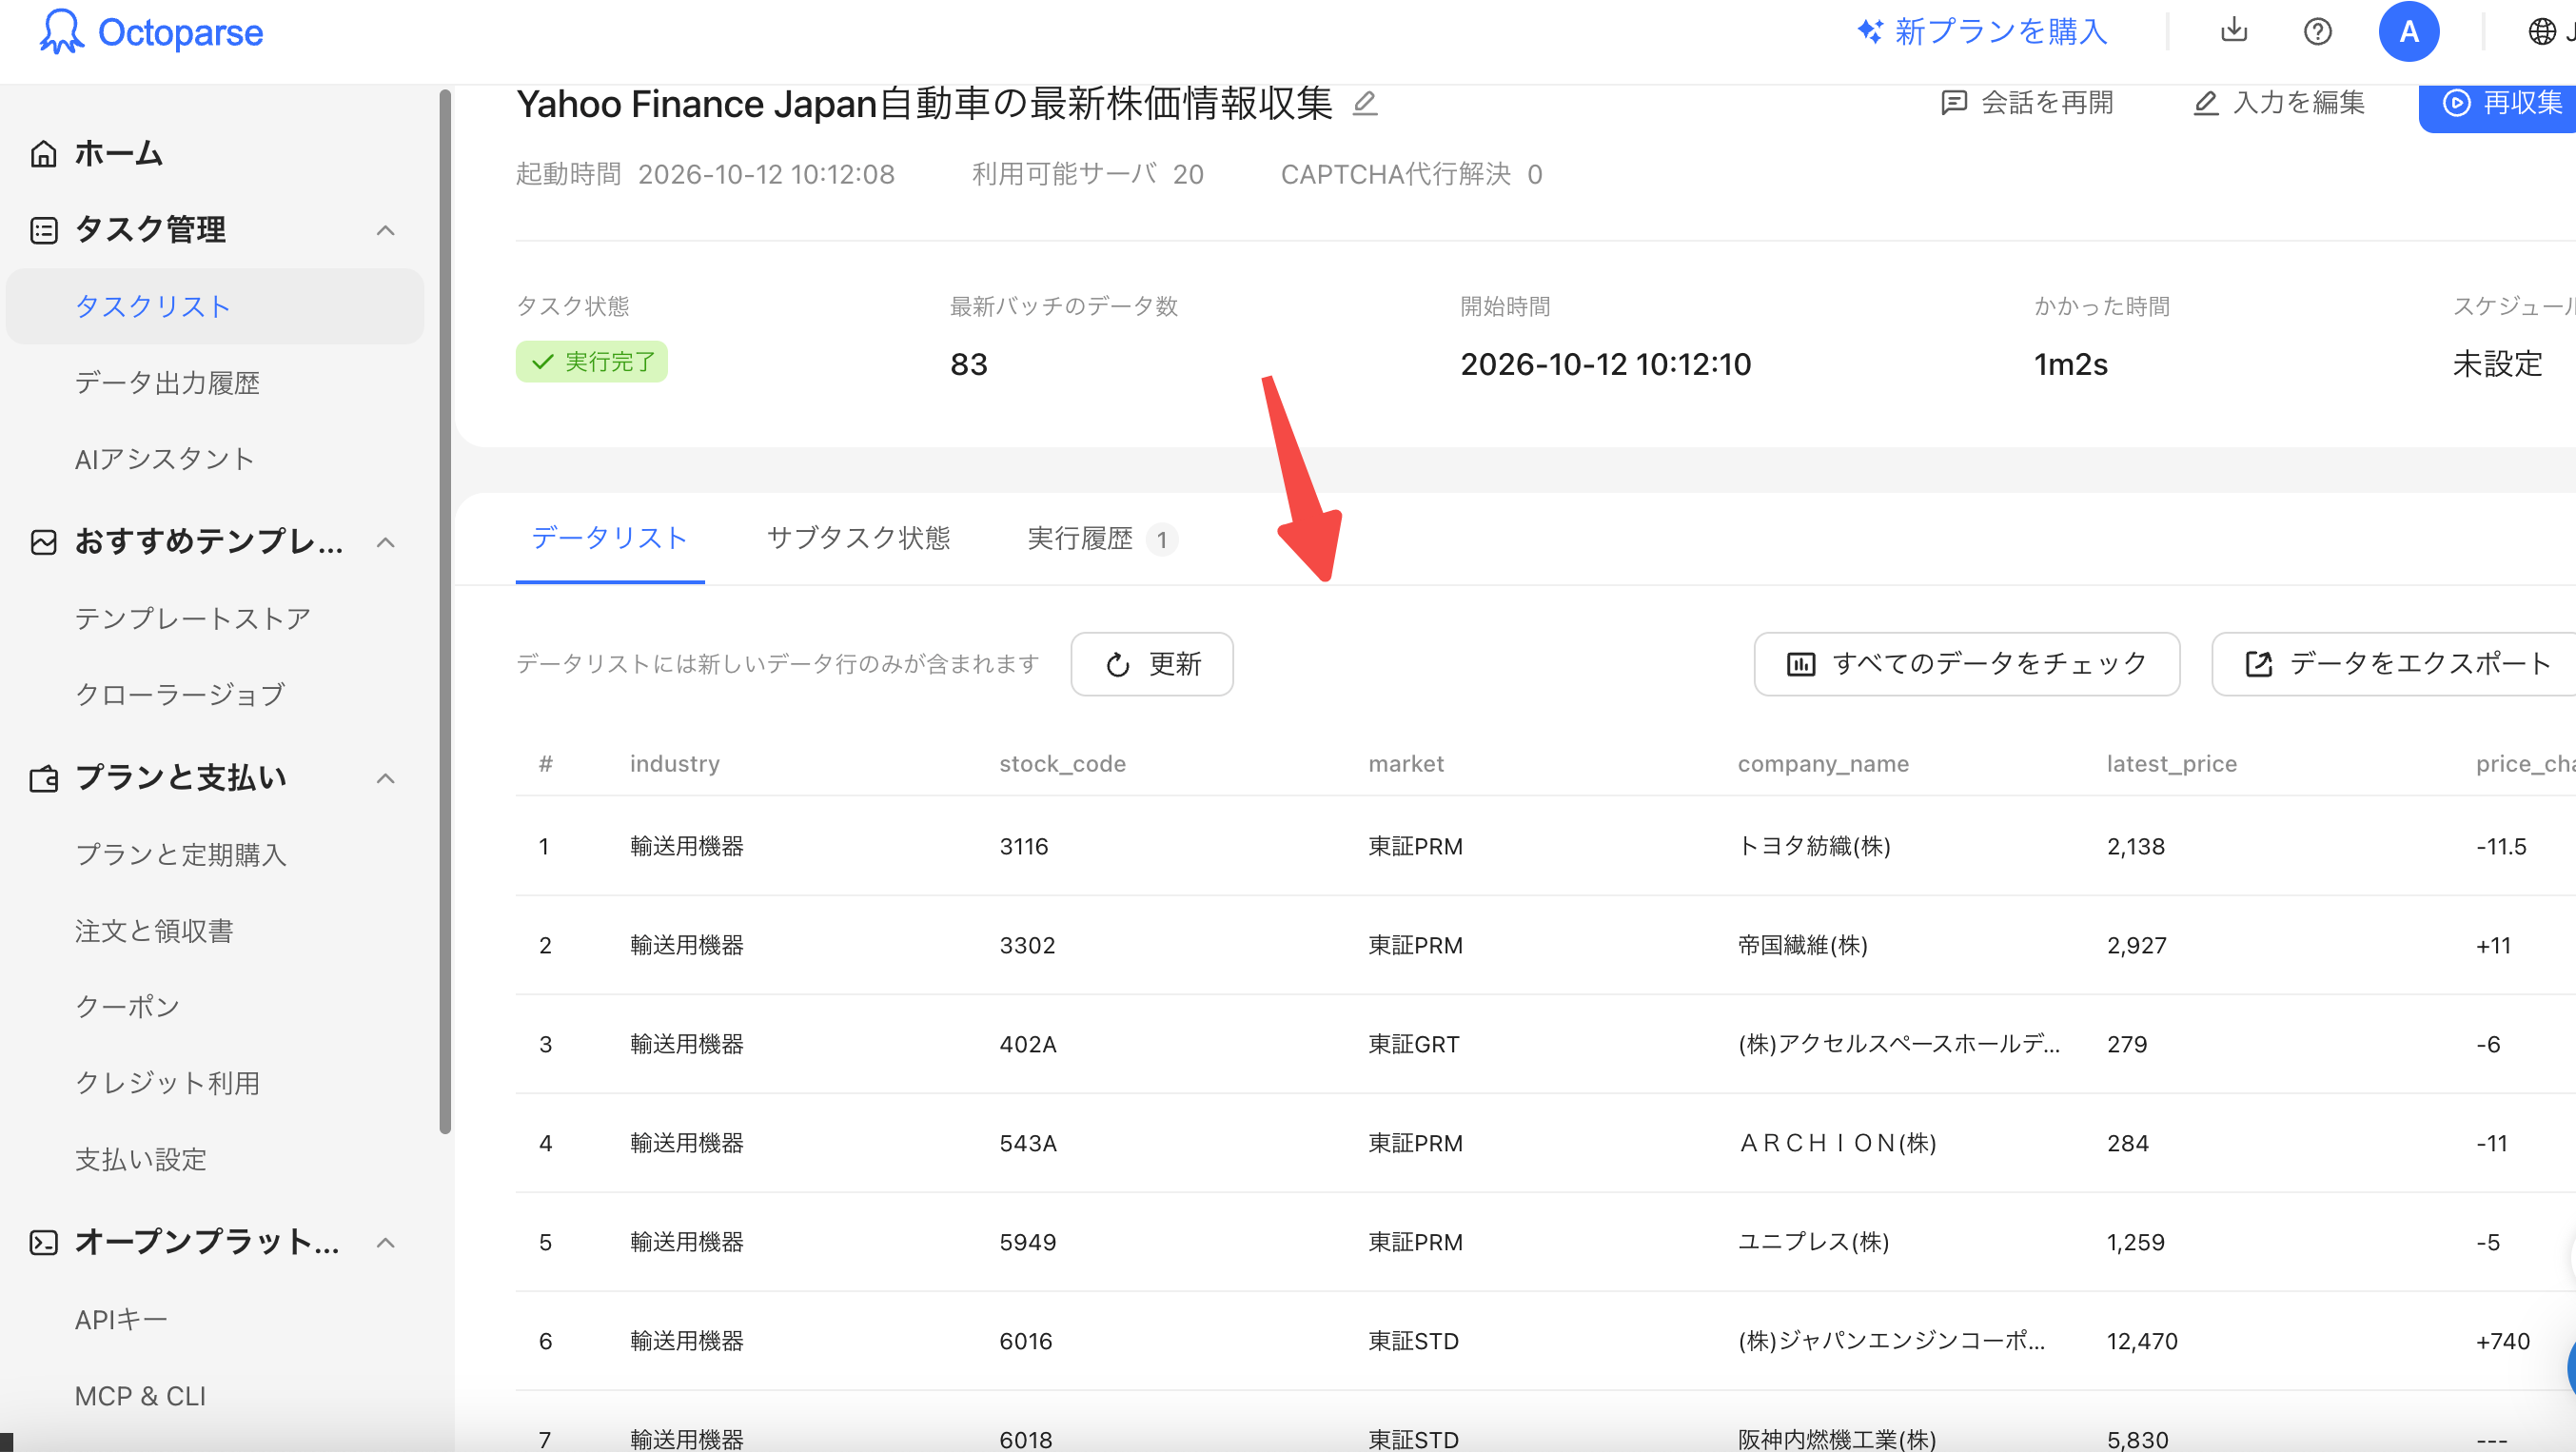Click the sparkle icon beside 新プランを購入
Screen dimensions: 2576x1452
(1870, 31)
